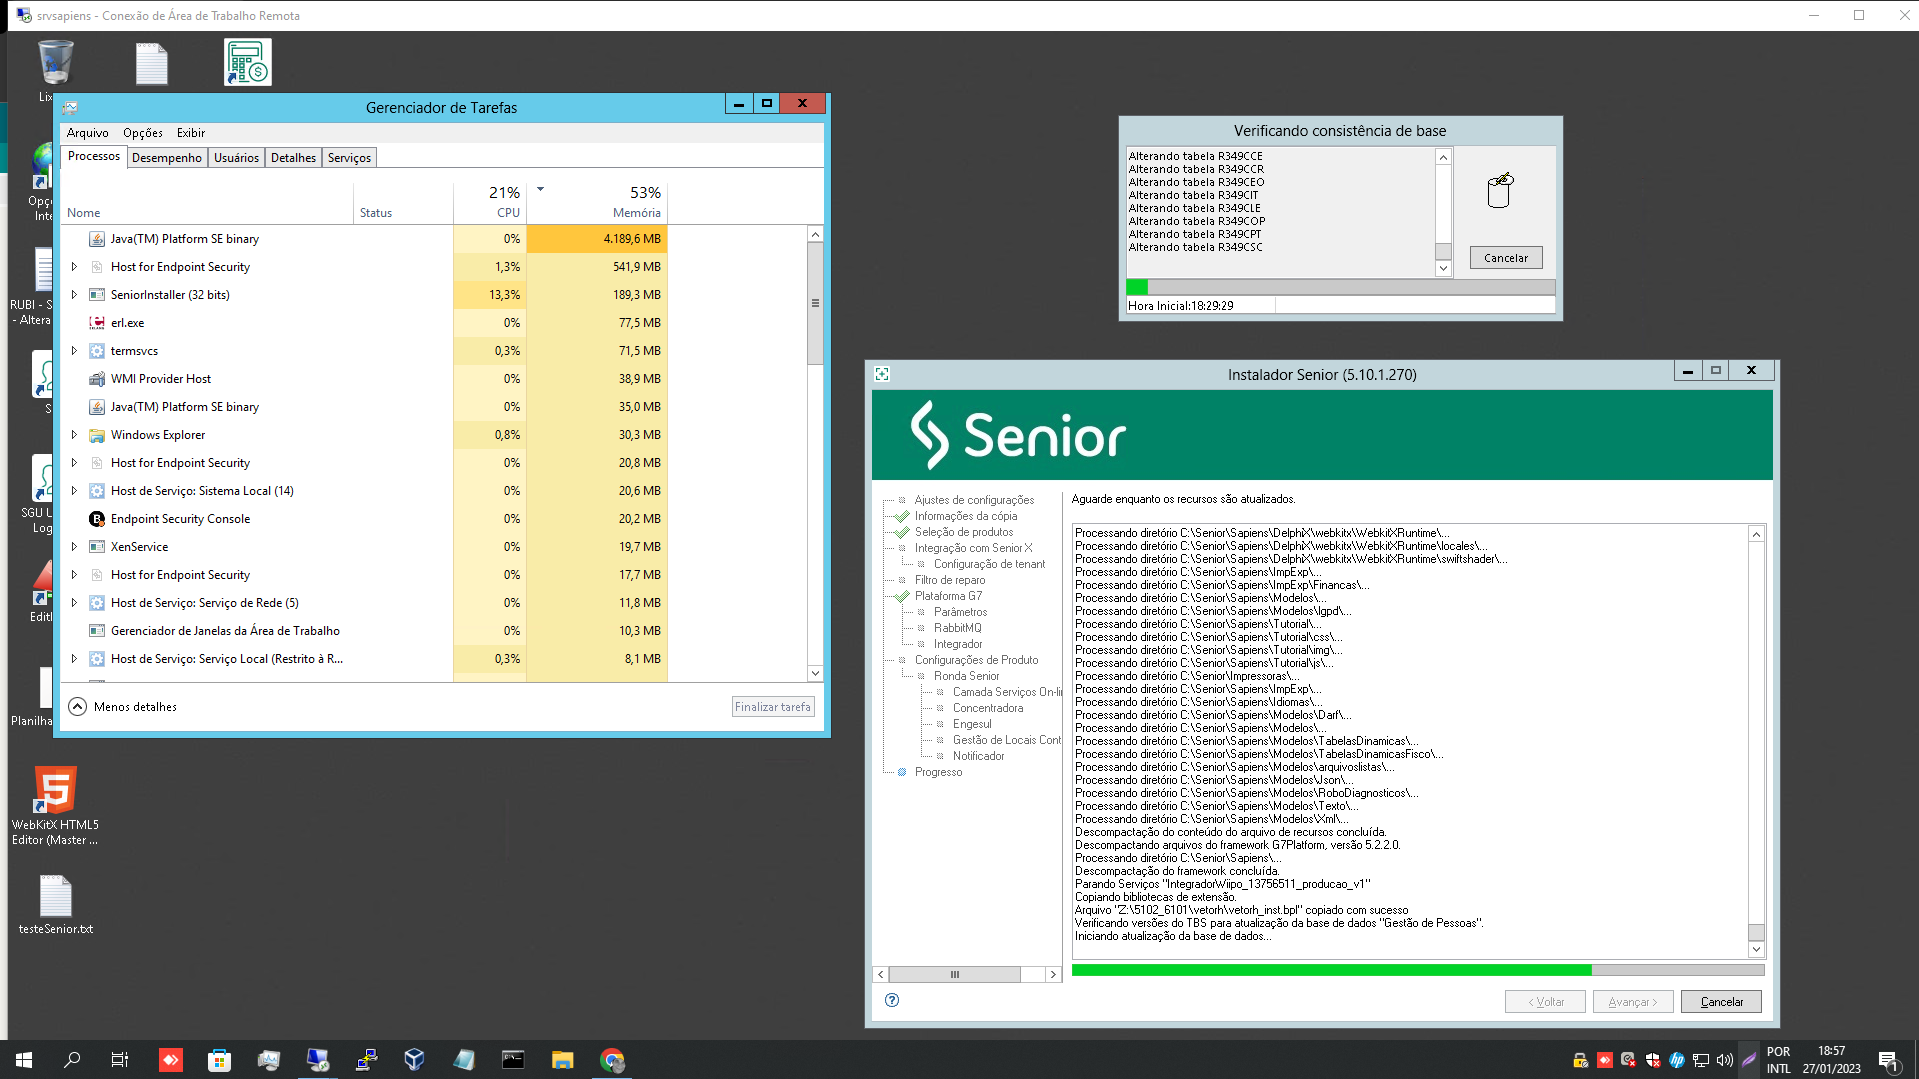The width and height of the screenshot is (1919, 1079).
Task: Expand the SeniorInstaller (32 bits) process
Action: [x=74, y=295]
